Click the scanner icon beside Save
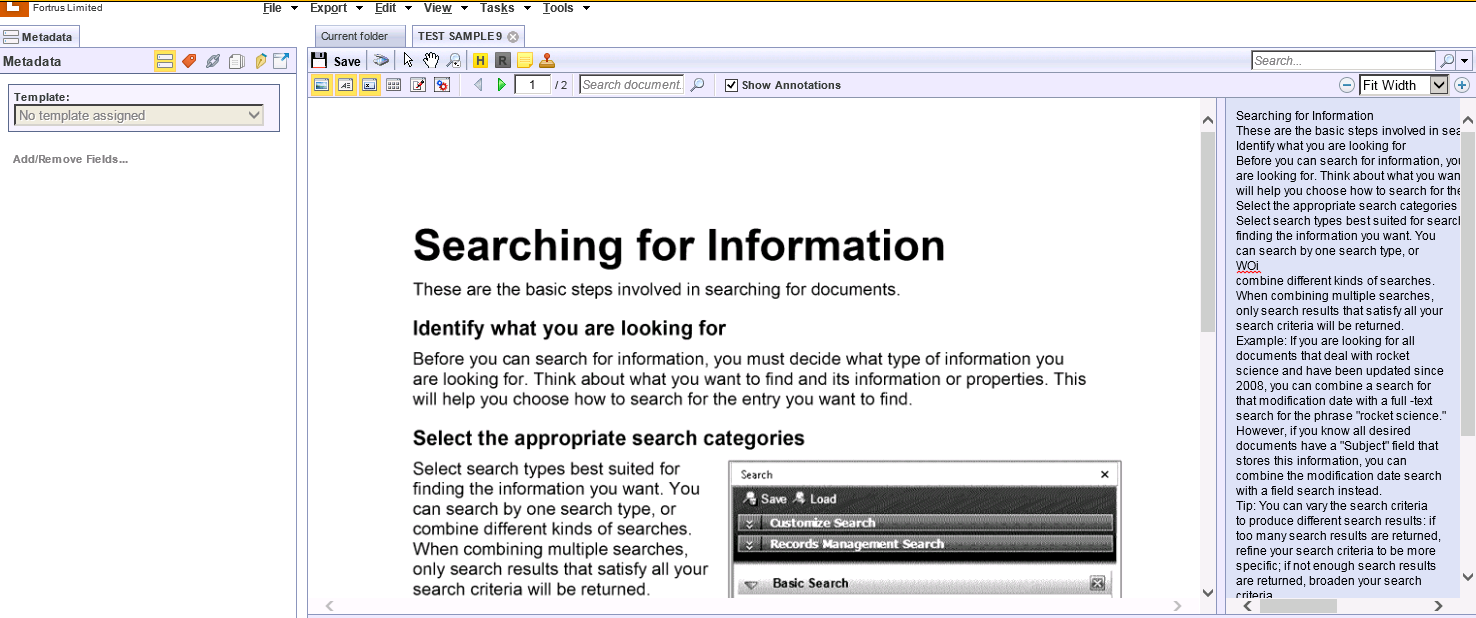The height and width of the screenshot is (618, 1476). point(381,61)
